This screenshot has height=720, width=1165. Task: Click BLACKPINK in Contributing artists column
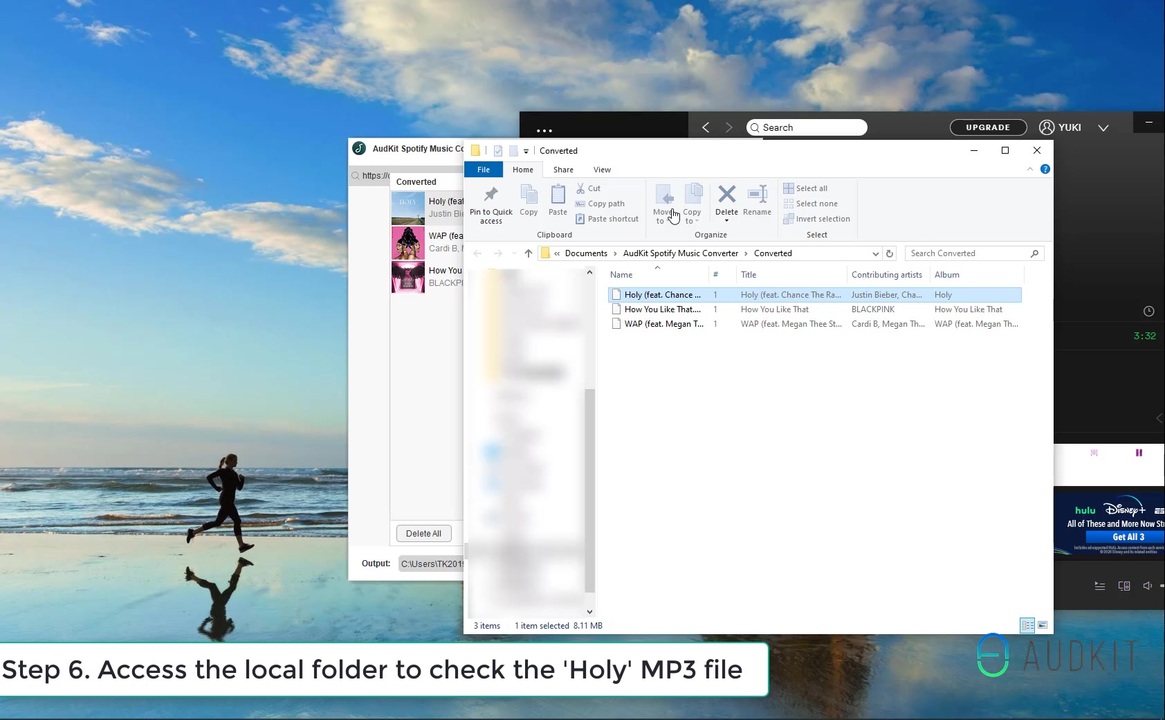click(x=872, y=310)
